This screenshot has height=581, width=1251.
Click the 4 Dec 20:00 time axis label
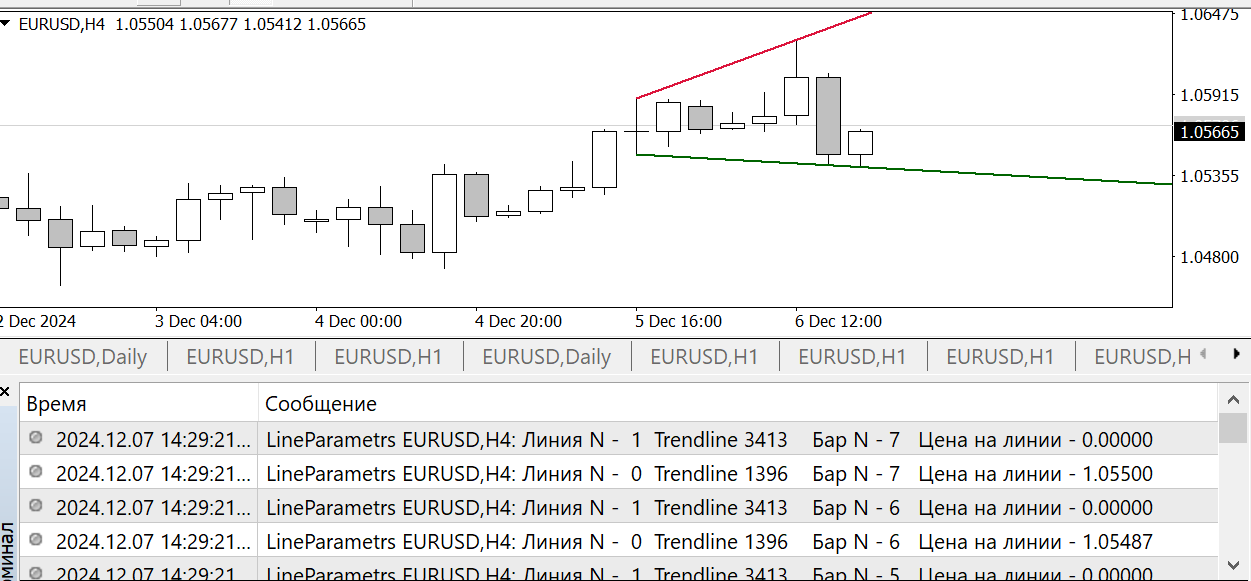[518, 321]
